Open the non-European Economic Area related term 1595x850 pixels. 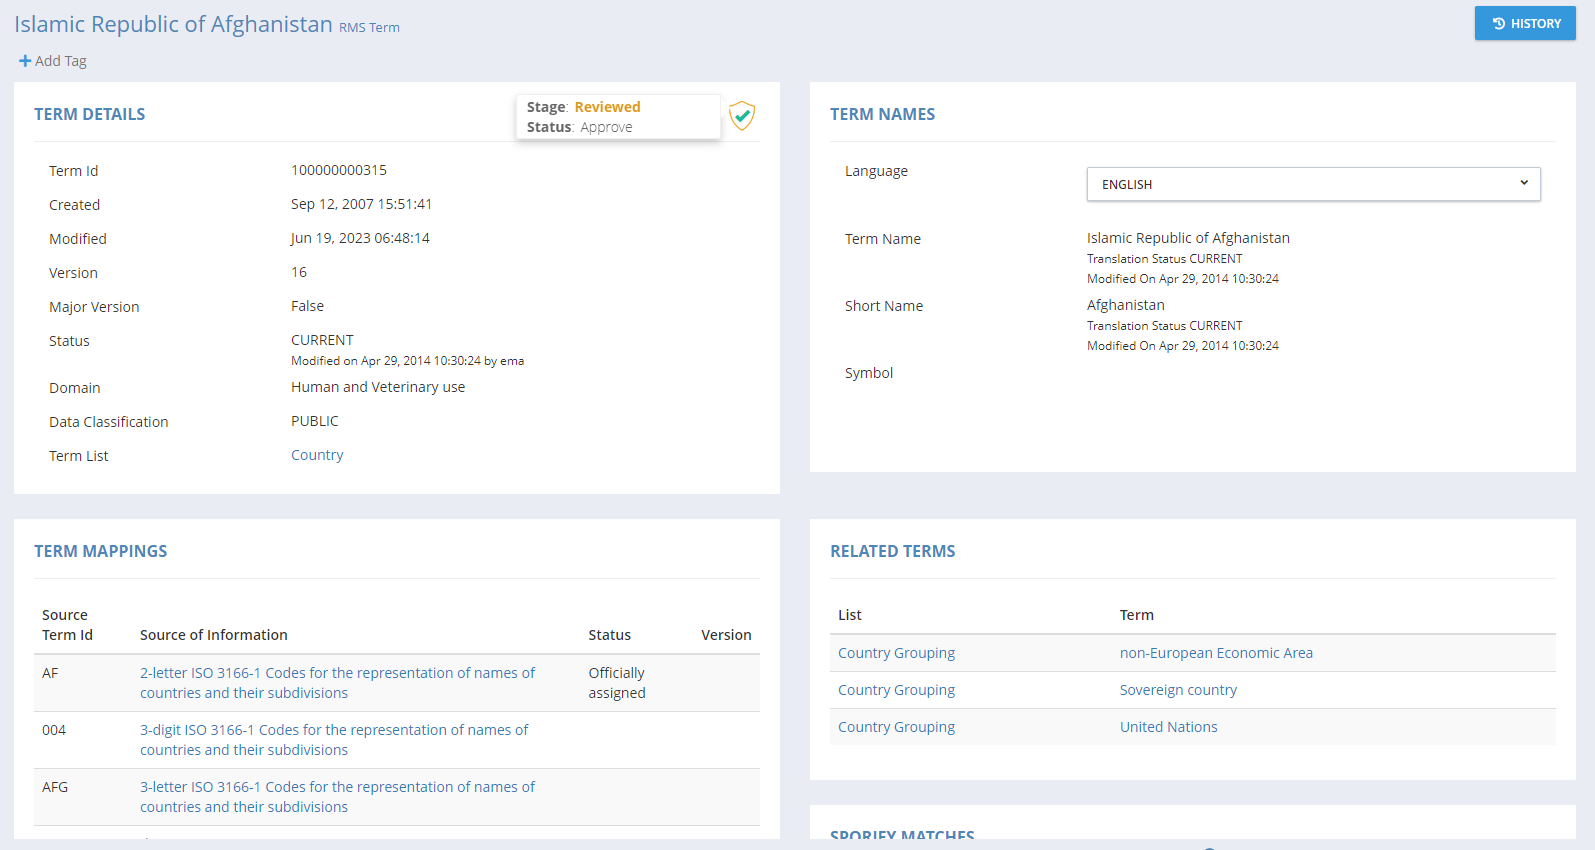[1215, 653]
